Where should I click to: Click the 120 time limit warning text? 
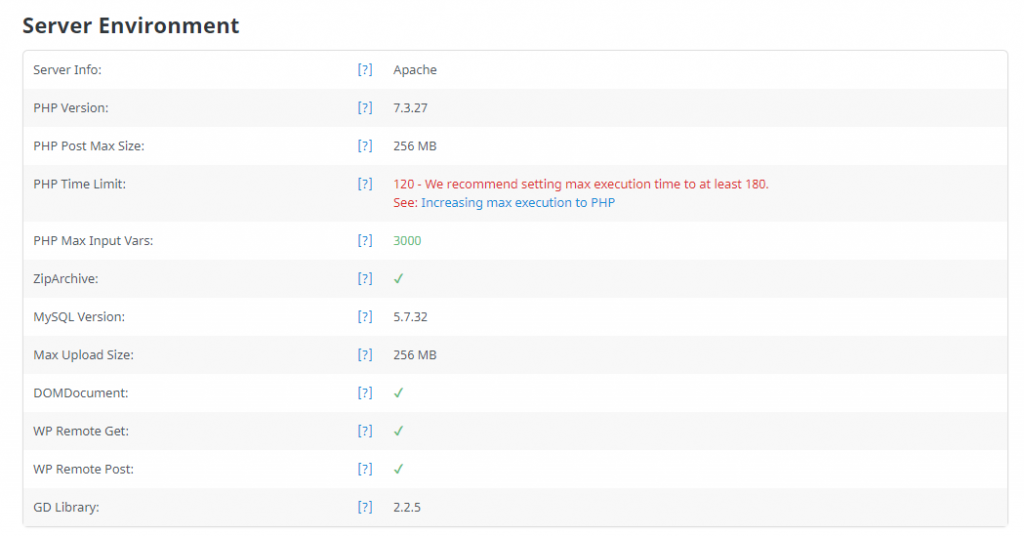click(581, 184)
